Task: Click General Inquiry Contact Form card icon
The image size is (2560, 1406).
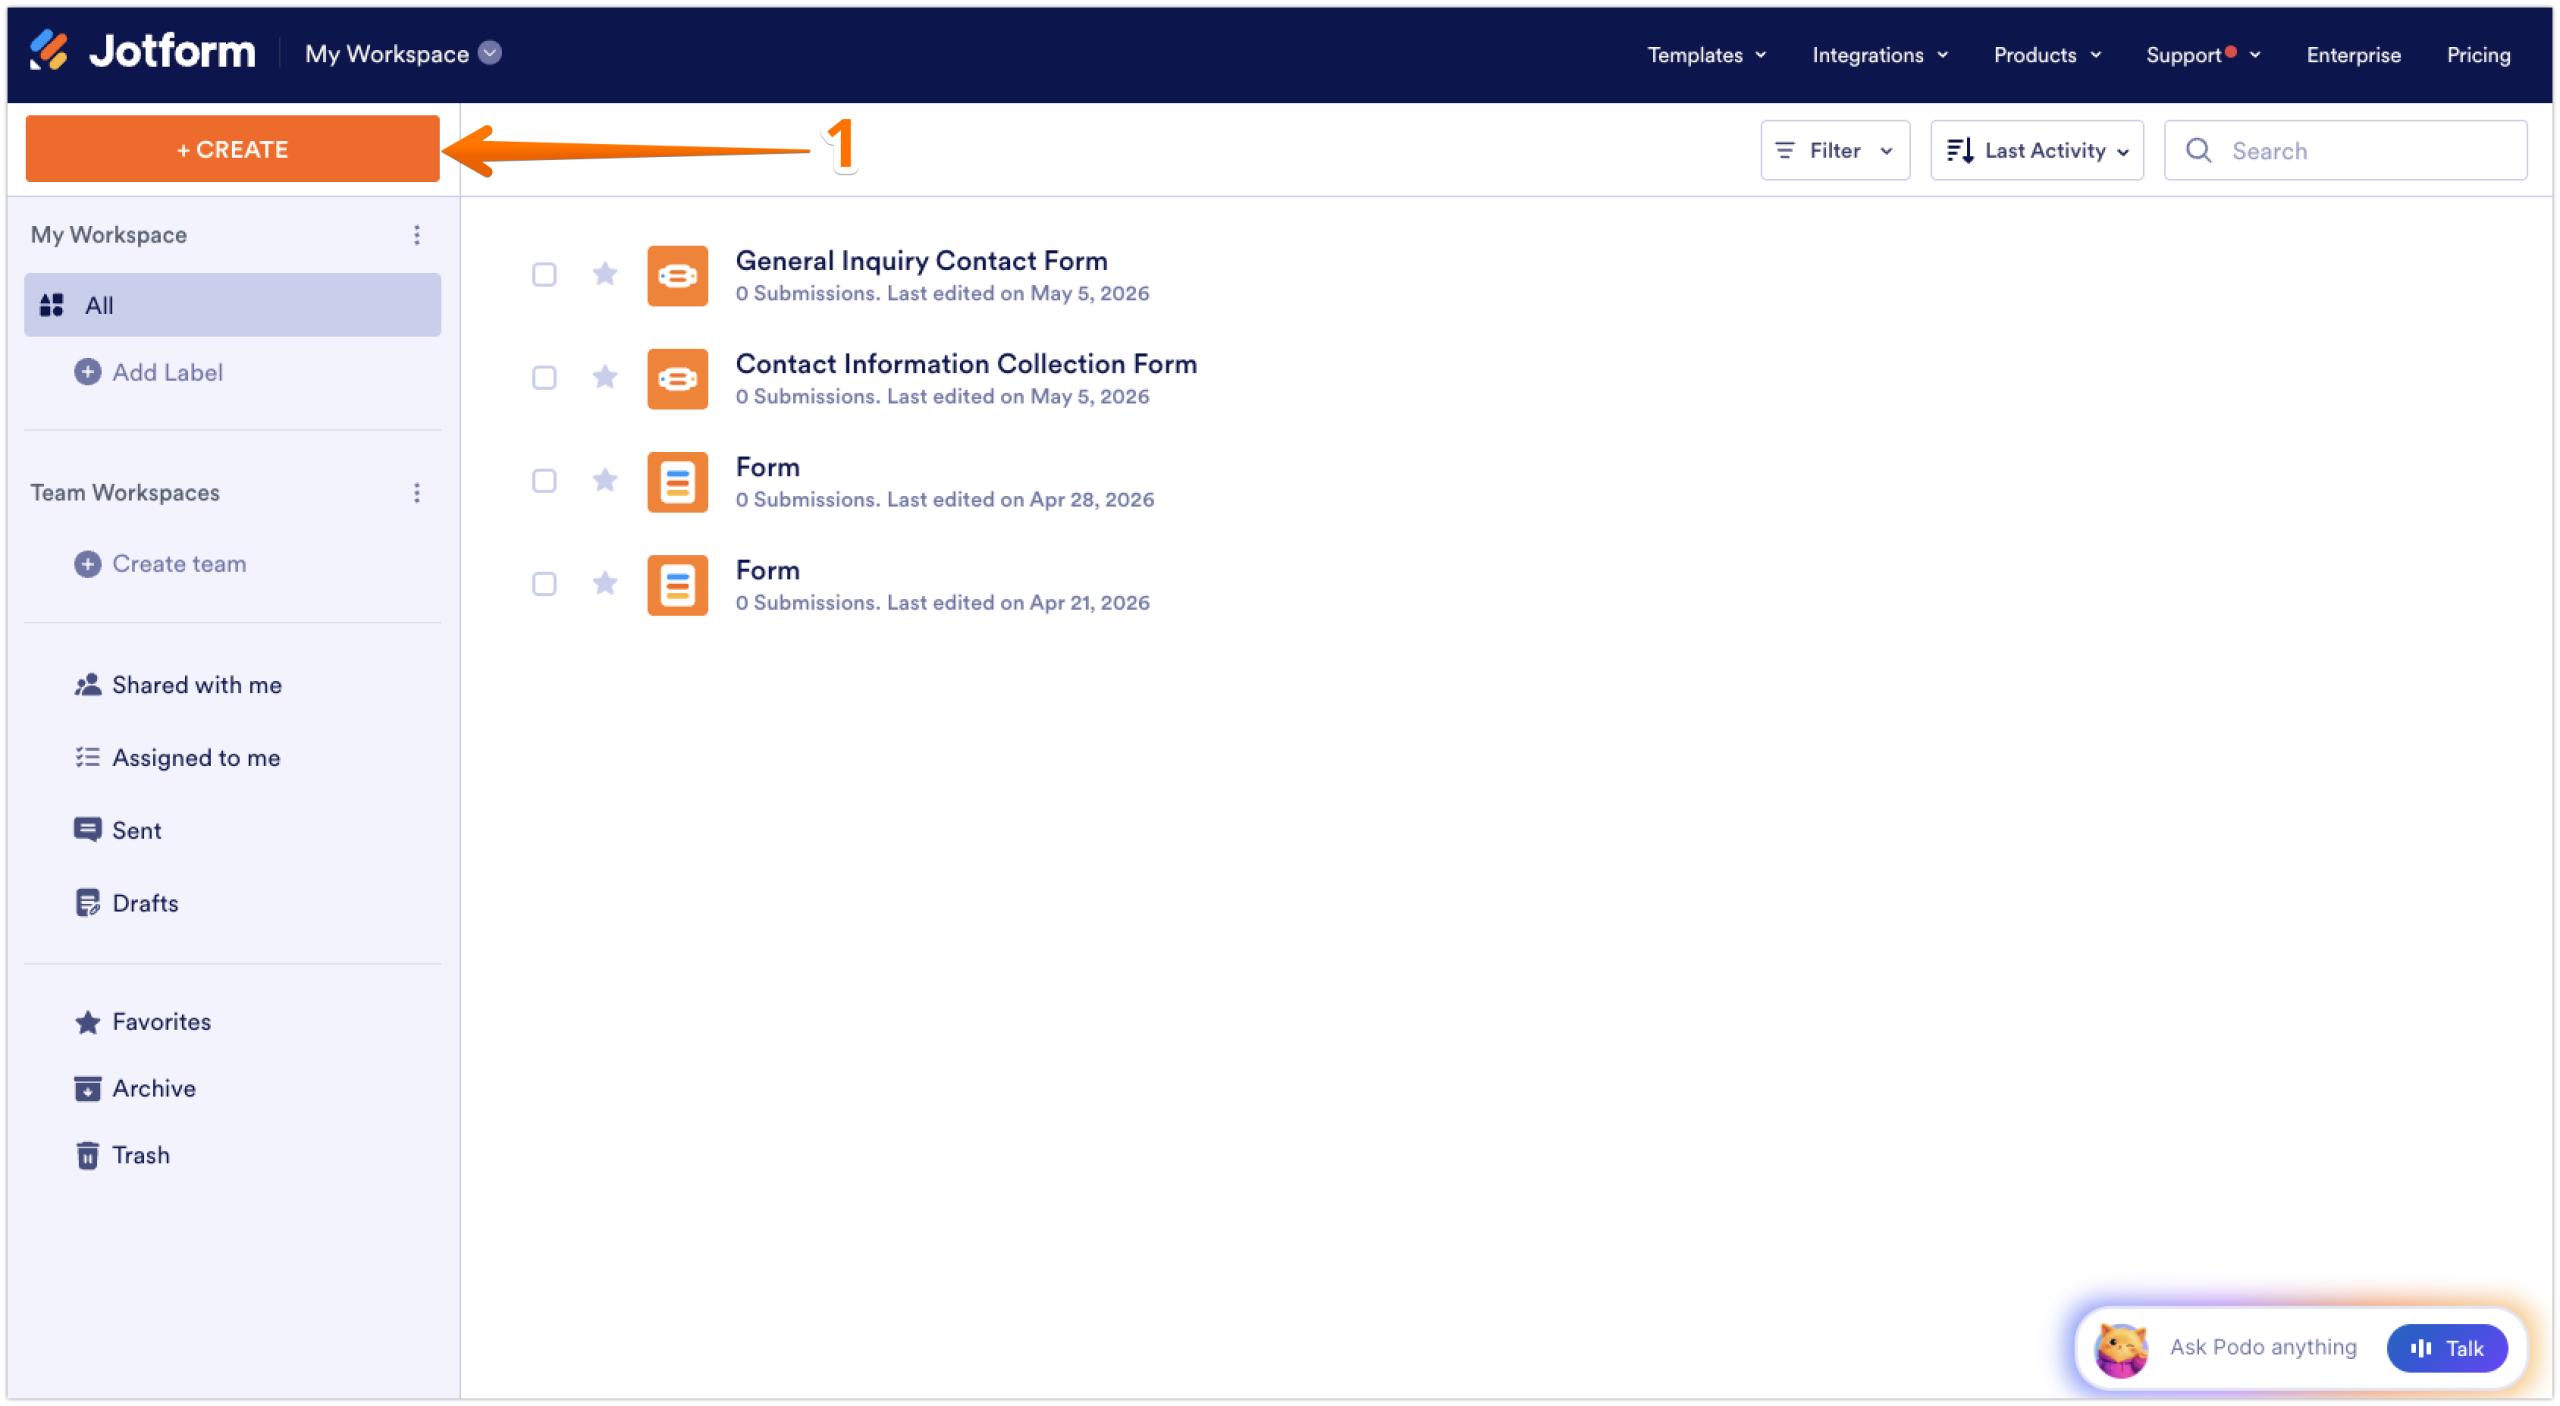Action: point(678,276)
